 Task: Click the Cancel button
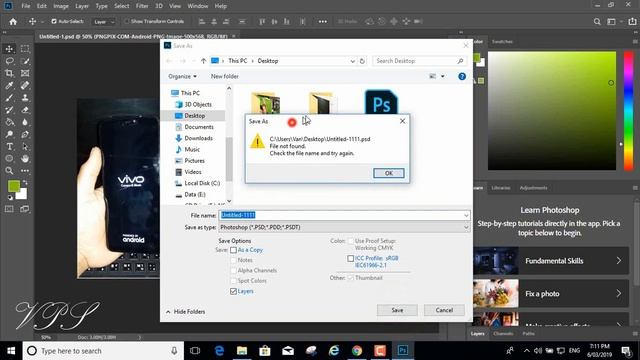[x=444, y=310]
